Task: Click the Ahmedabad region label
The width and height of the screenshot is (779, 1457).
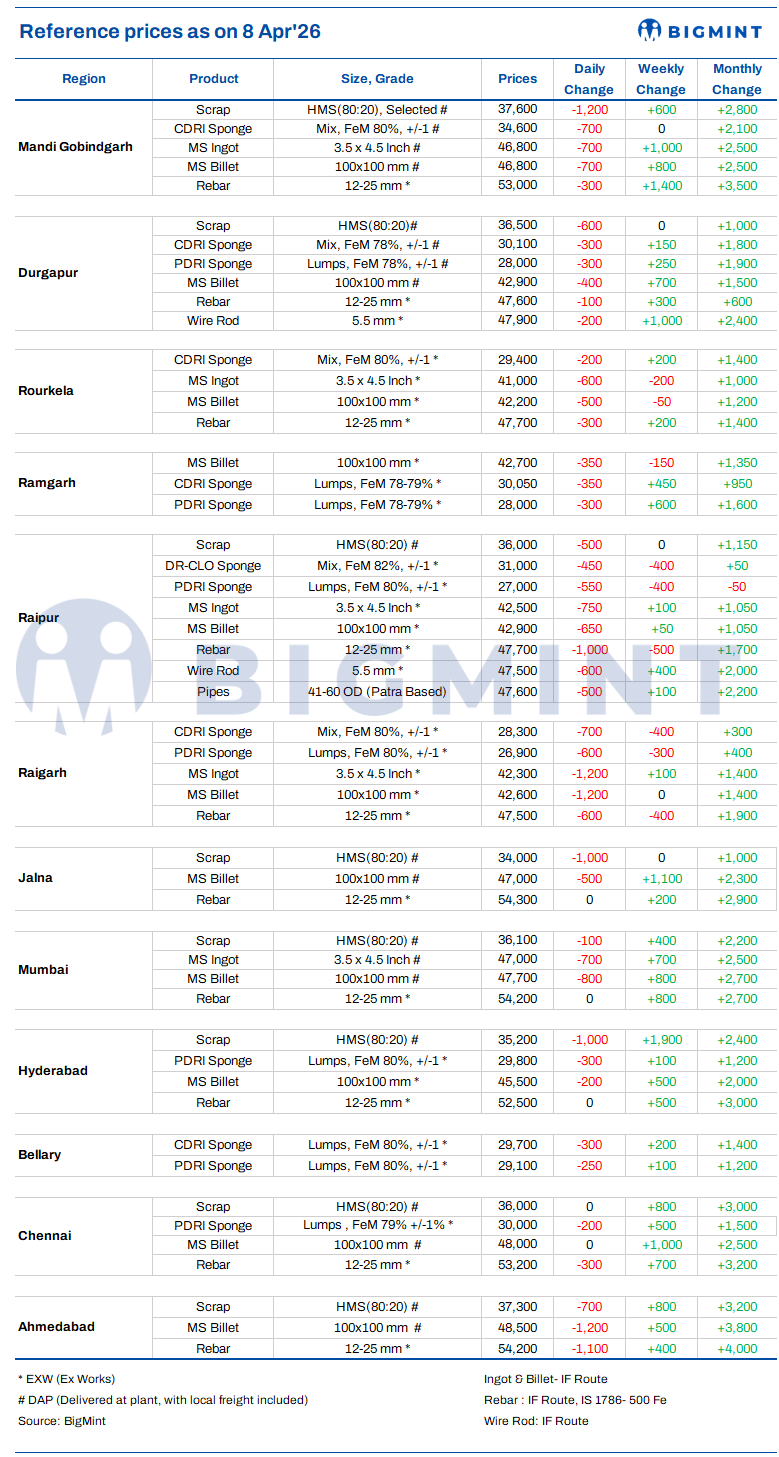Action: coord(56,1327)
